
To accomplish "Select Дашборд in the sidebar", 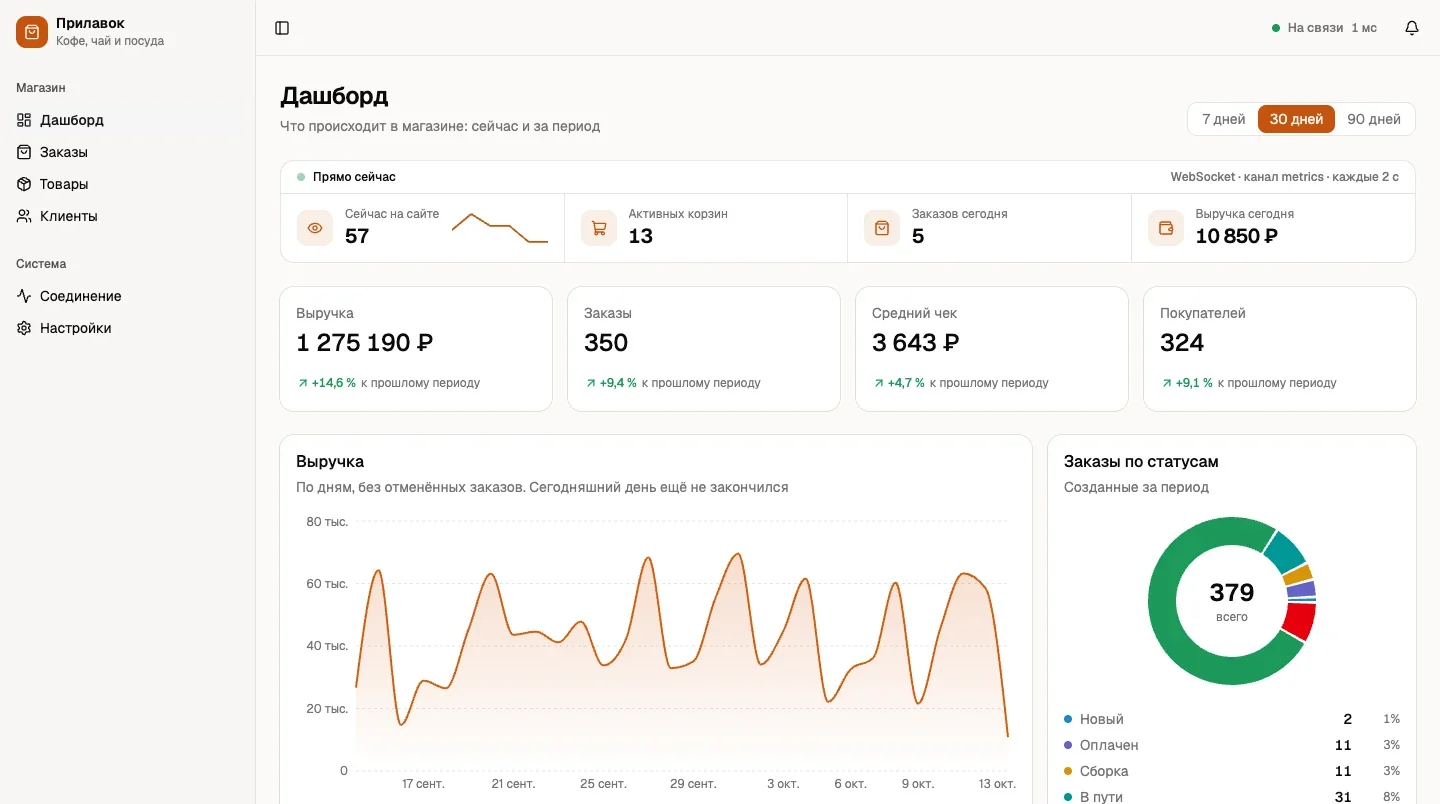I will click(127, 120).
